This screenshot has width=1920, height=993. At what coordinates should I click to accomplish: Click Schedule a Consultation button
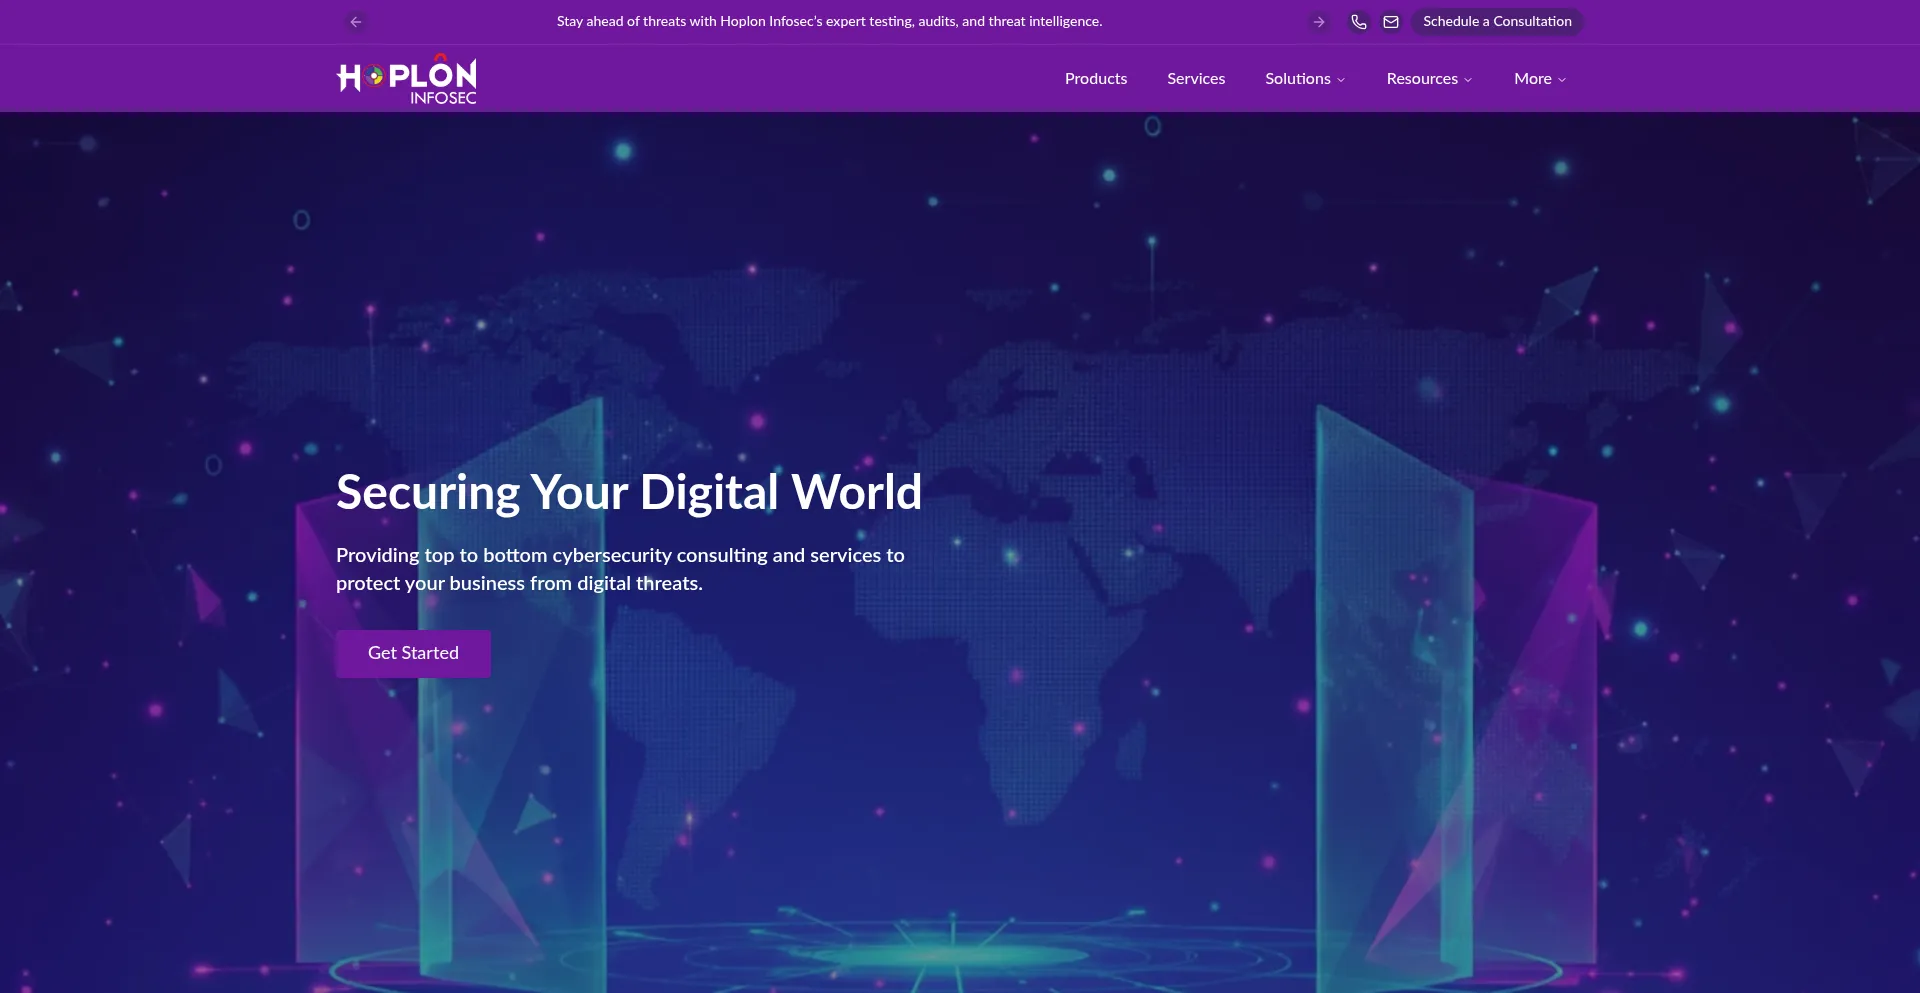pyautogui.click(x=1497, y=22)
